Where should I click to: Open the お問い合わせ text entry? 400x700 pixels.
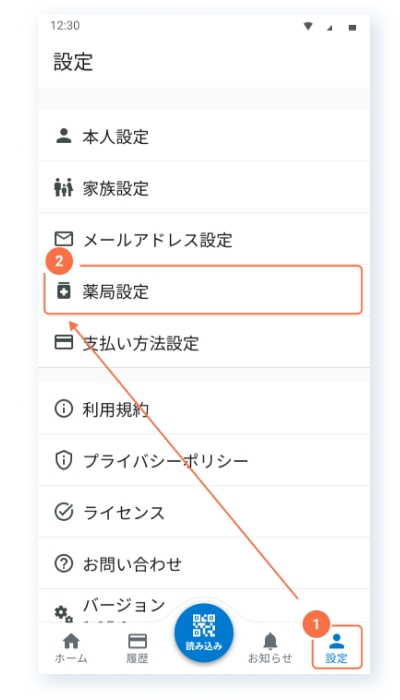[x=132, y=564]
